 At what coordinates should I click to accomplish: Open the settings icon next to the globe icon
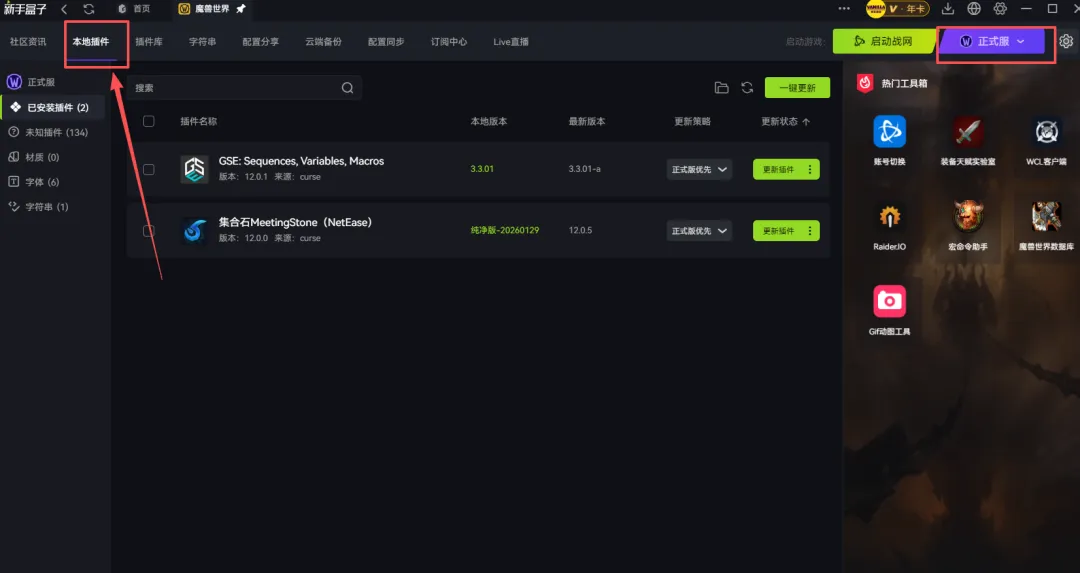1000,8
